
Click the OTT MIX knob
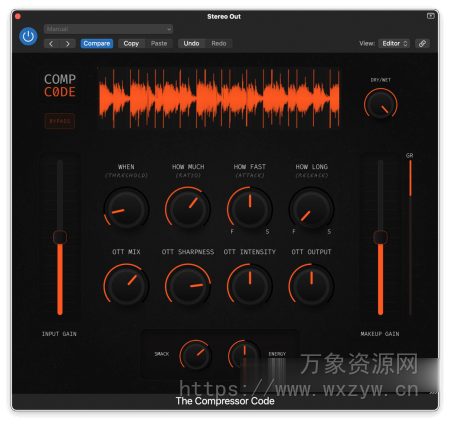coord(126,286)
